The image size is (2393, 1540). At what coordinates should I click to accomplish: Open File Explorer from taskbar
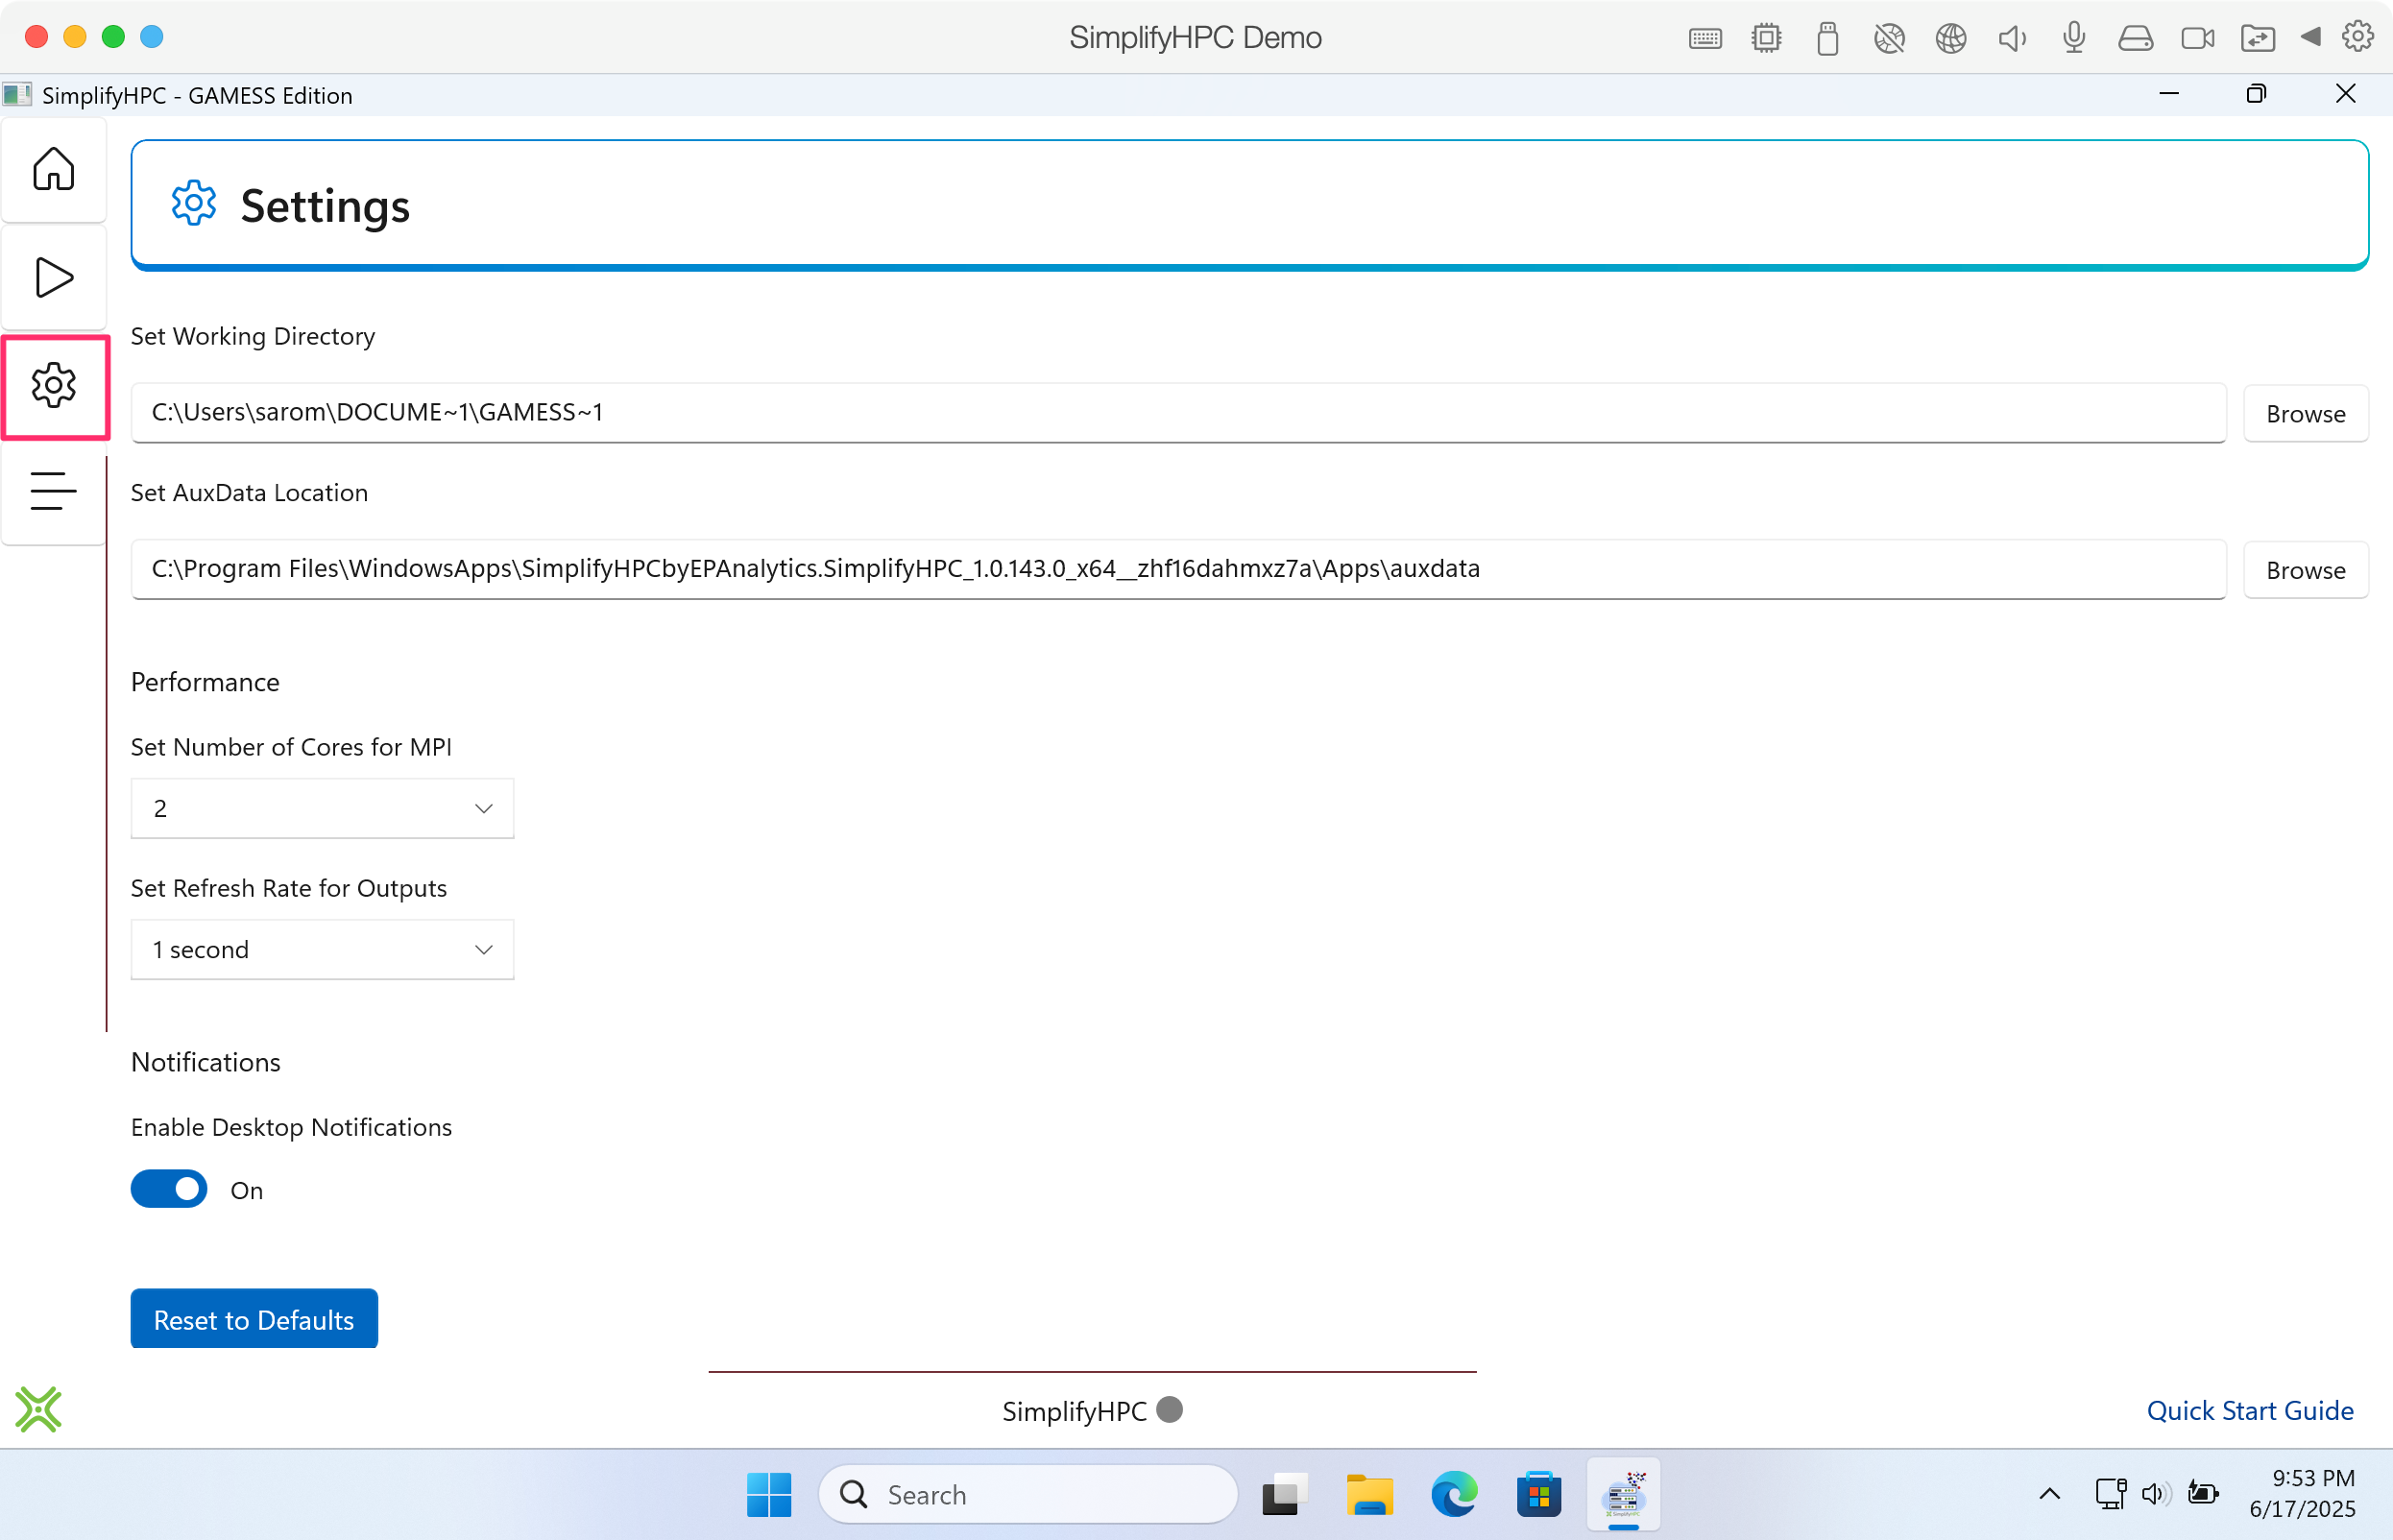pyautogui.click(x=1369, y=1494)
